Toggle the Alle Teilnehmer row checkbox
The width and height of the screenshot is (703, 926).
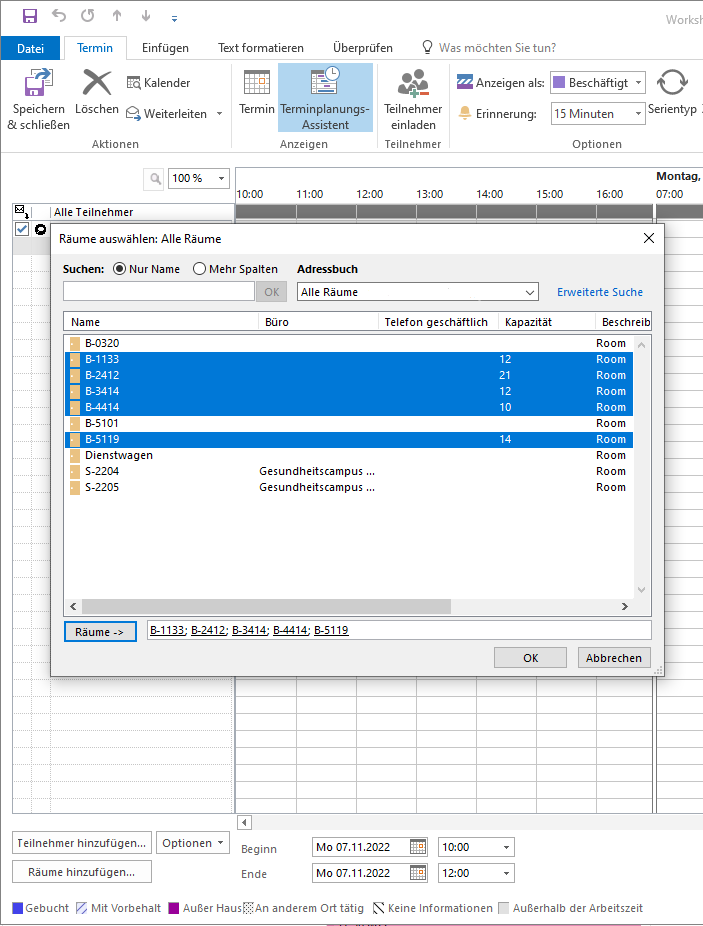pos(22,229)
